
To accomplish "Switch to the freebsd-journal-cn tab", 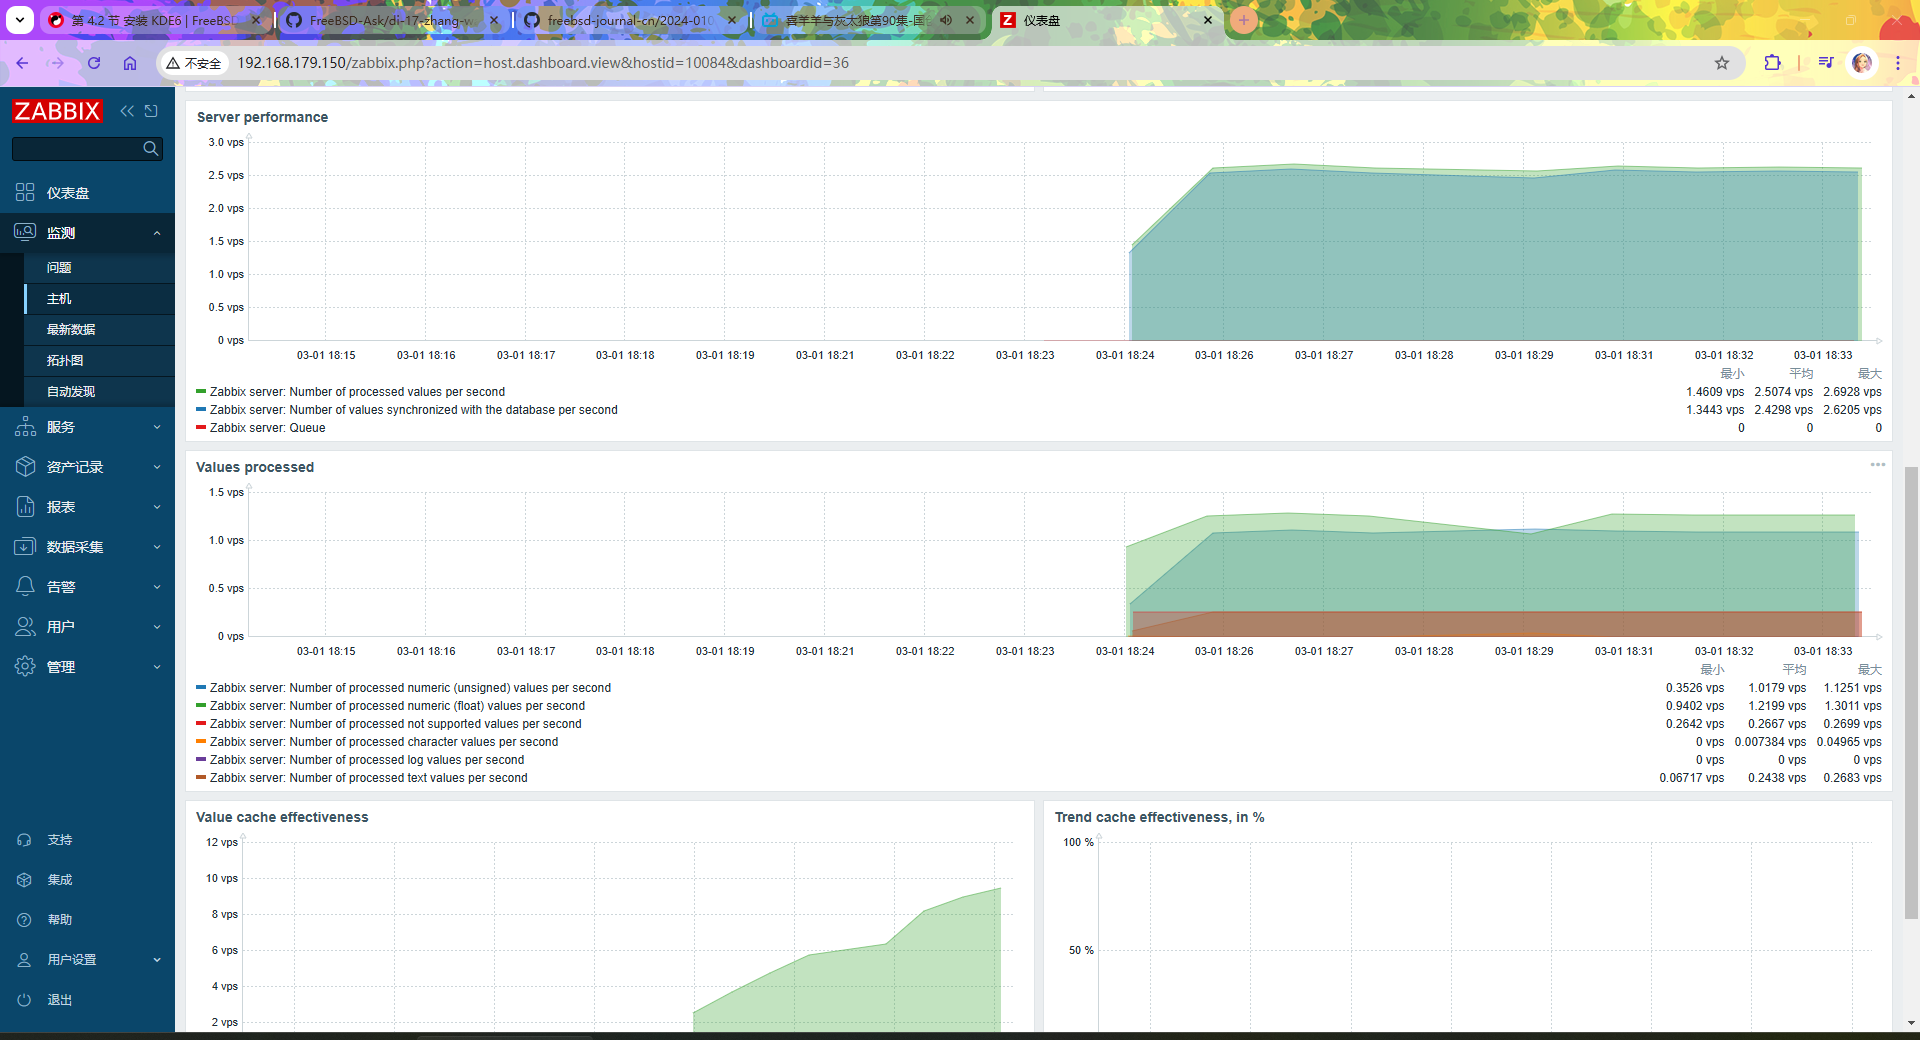I will click(x=630, y=20).
